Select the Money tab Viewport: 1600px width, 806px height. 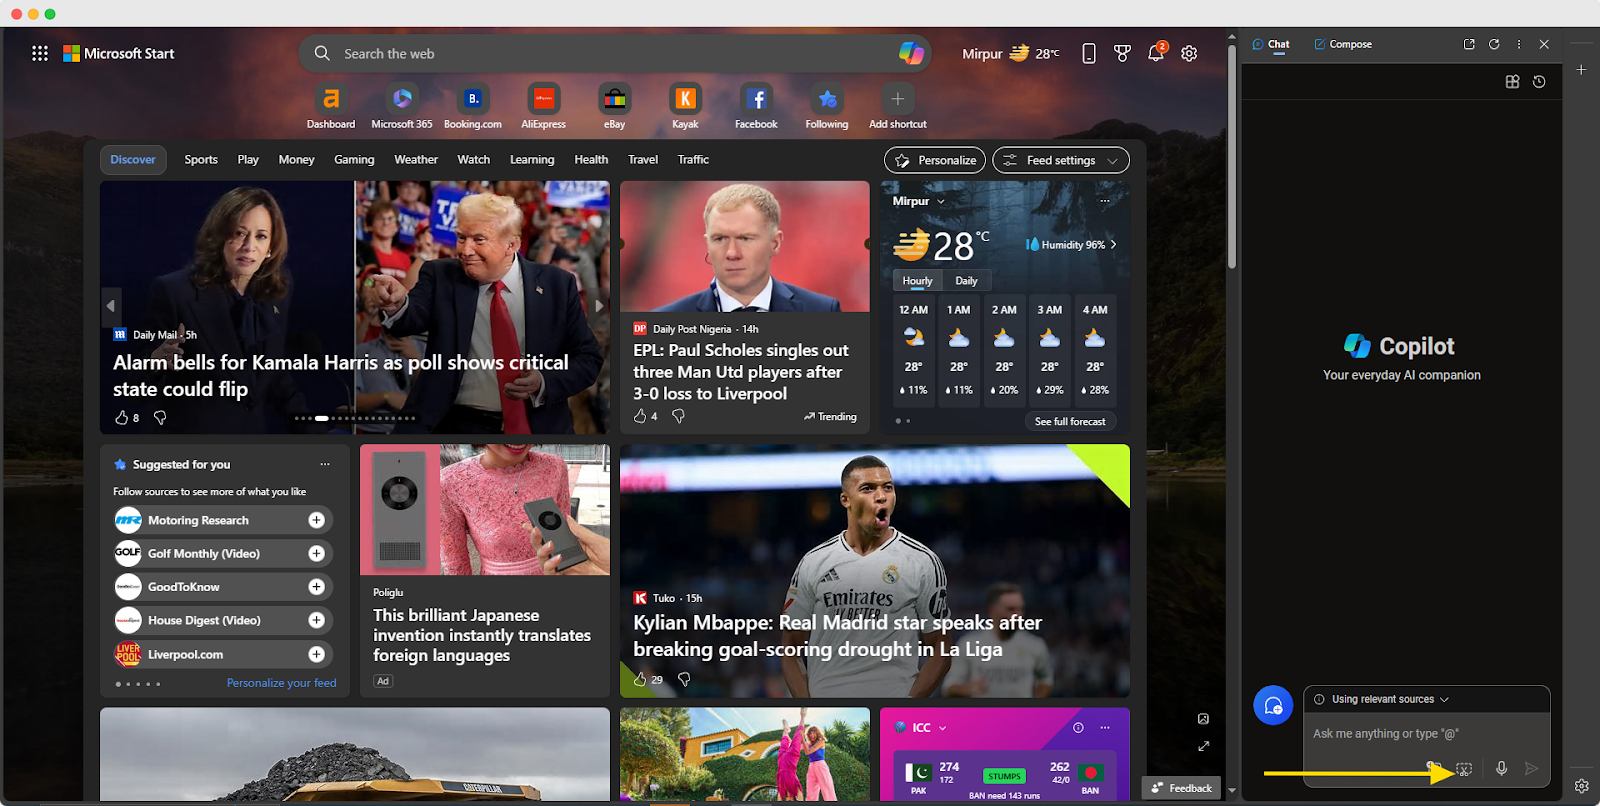pyautogui.click(x=296, y=160)
